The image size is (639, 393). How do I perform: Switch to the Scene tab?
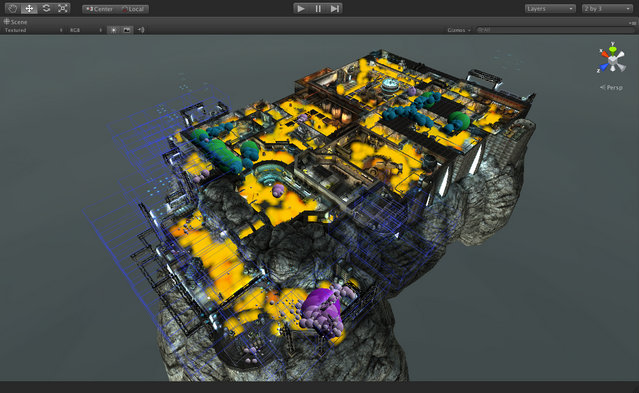coord(15,22)
